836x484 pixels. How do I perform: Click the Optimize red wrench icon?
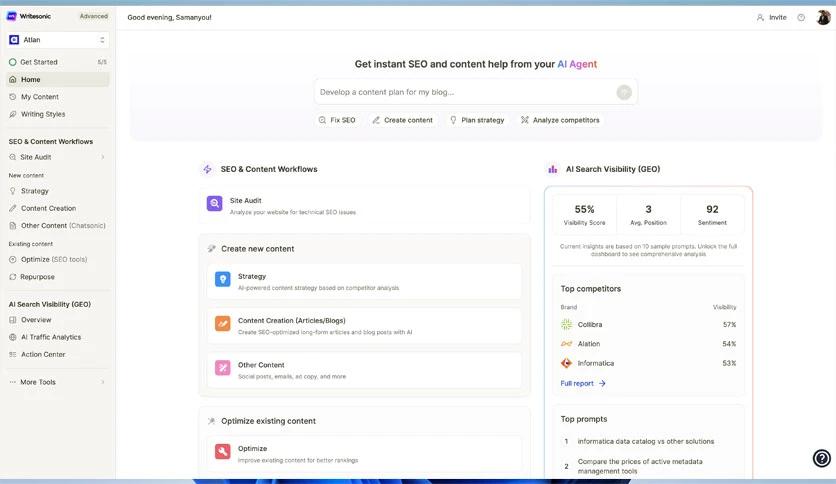pyautogui.click(x=222, y=452)
